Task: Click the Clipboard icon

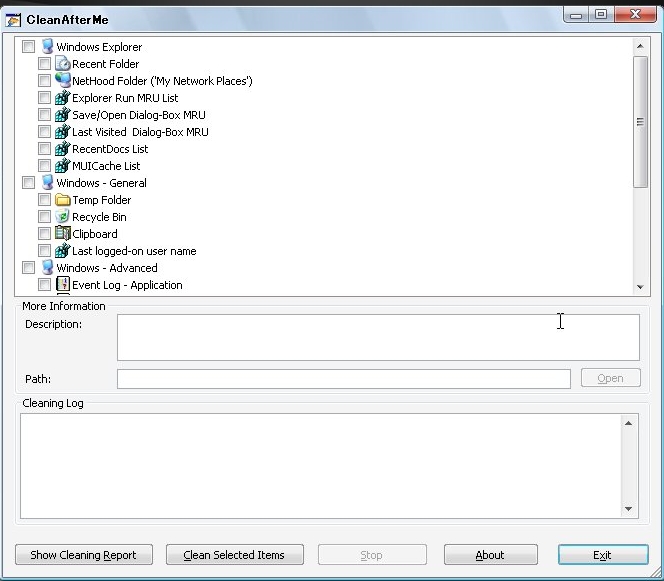Action: pyautogui.click(x=63, y=234)
